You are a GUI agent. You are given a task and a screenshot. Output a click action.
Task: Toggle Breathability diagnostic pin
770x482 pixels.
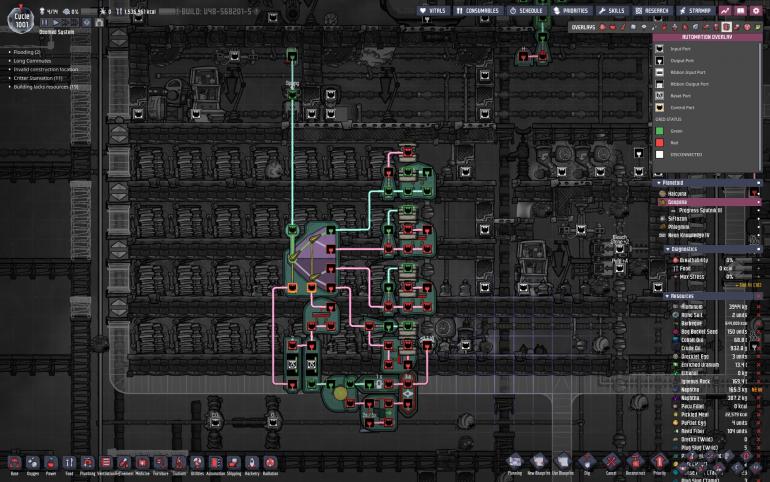(x=756, y=259)
